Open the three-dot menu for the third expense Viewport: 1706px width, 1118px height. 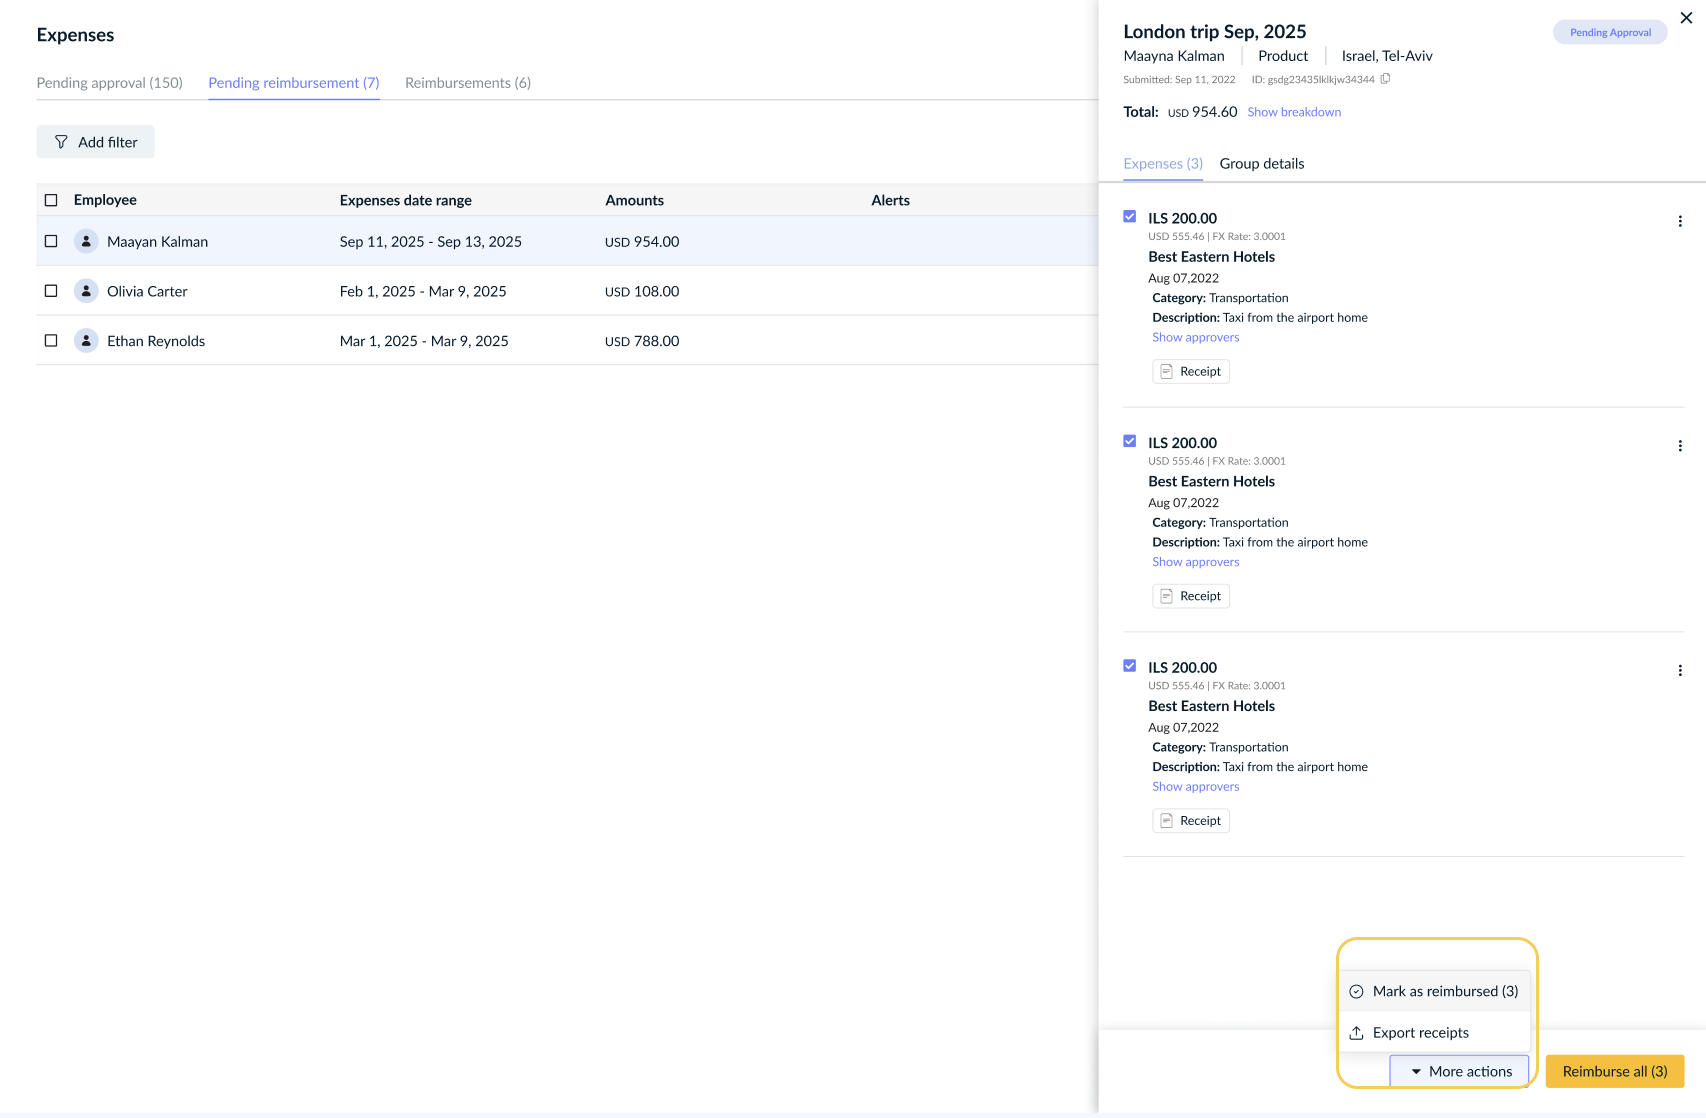click(1680, 671)
